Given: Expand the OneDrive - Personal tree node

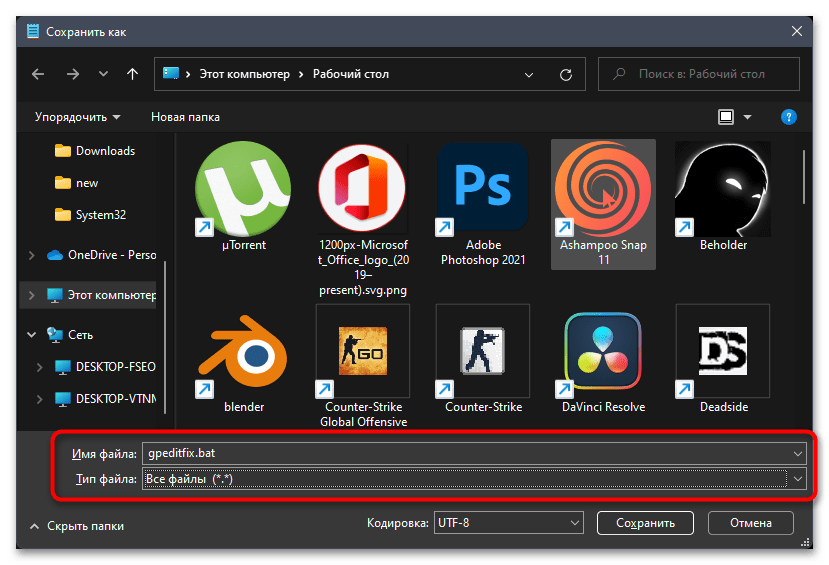Looking at the screenshot, I should [32, 255].
